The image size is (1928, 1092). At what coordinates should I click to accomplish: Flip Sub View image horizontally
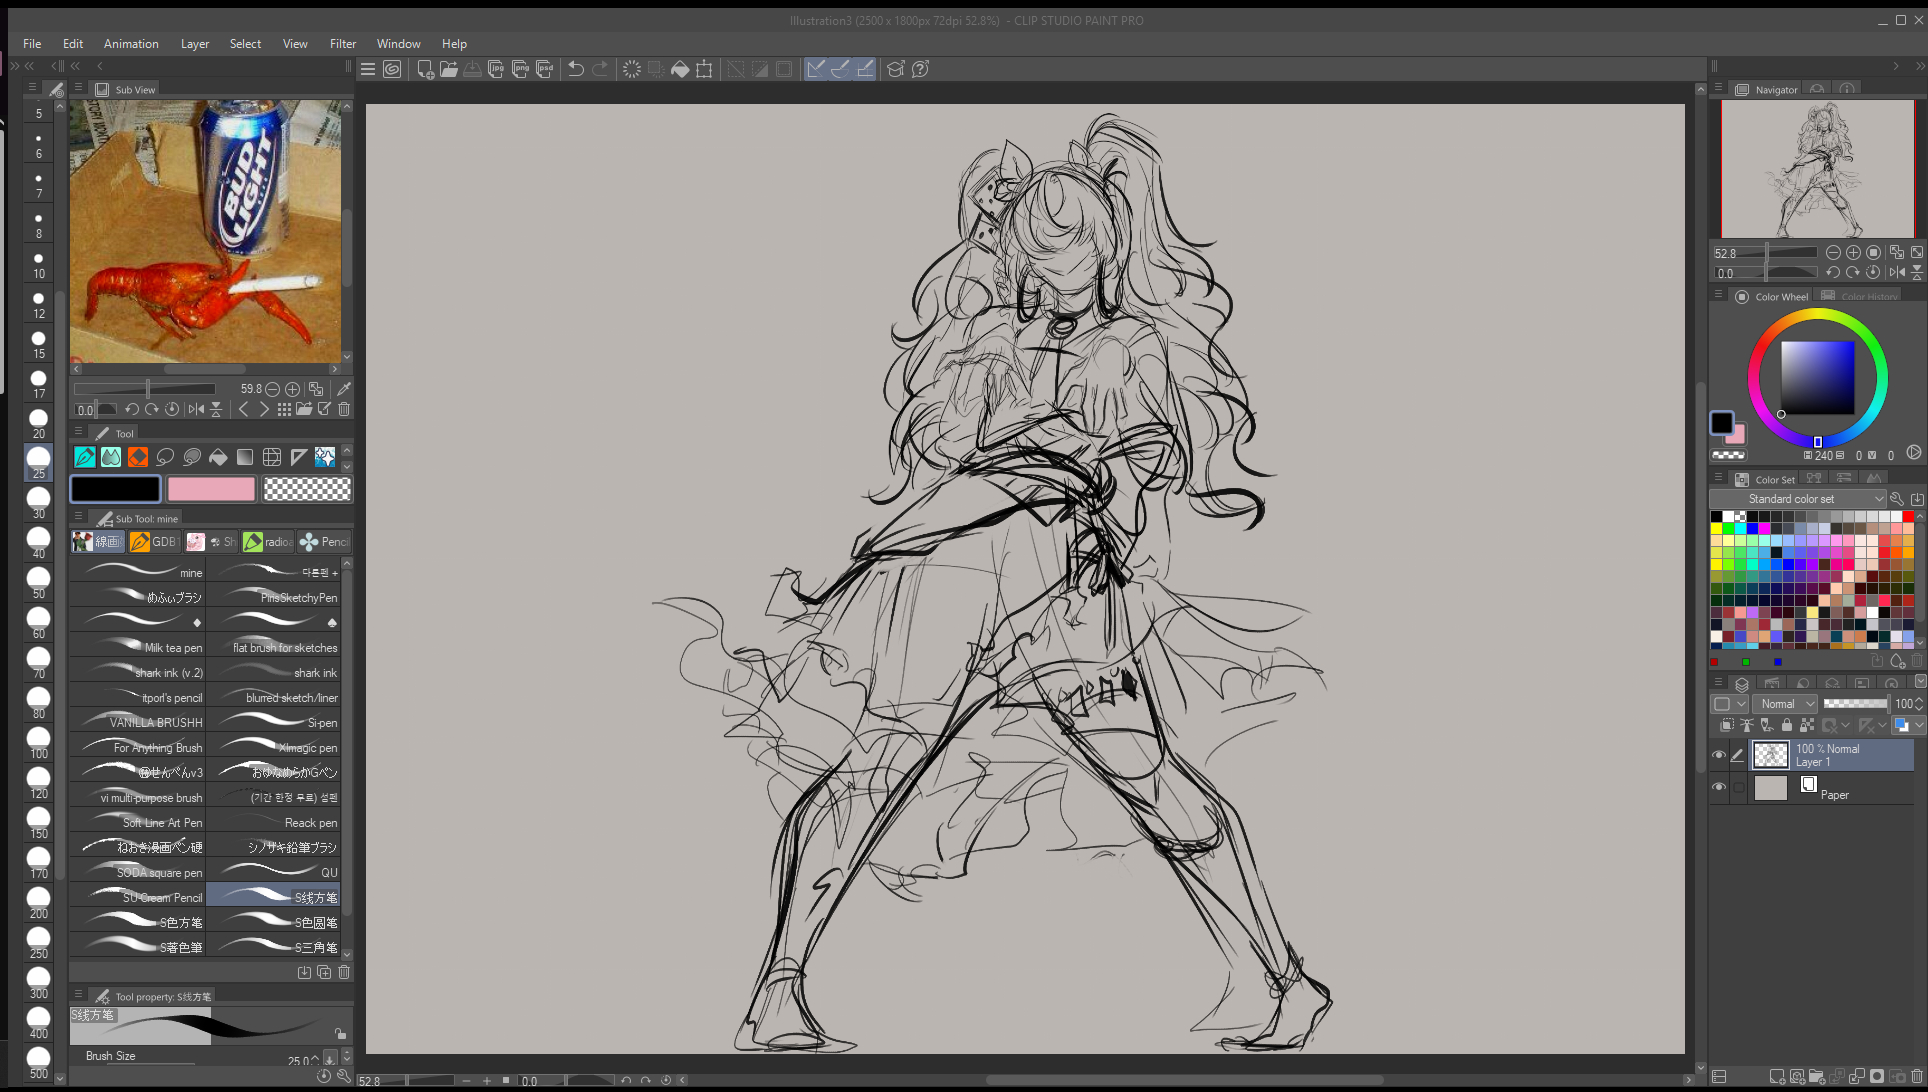(x=196, y=409)
